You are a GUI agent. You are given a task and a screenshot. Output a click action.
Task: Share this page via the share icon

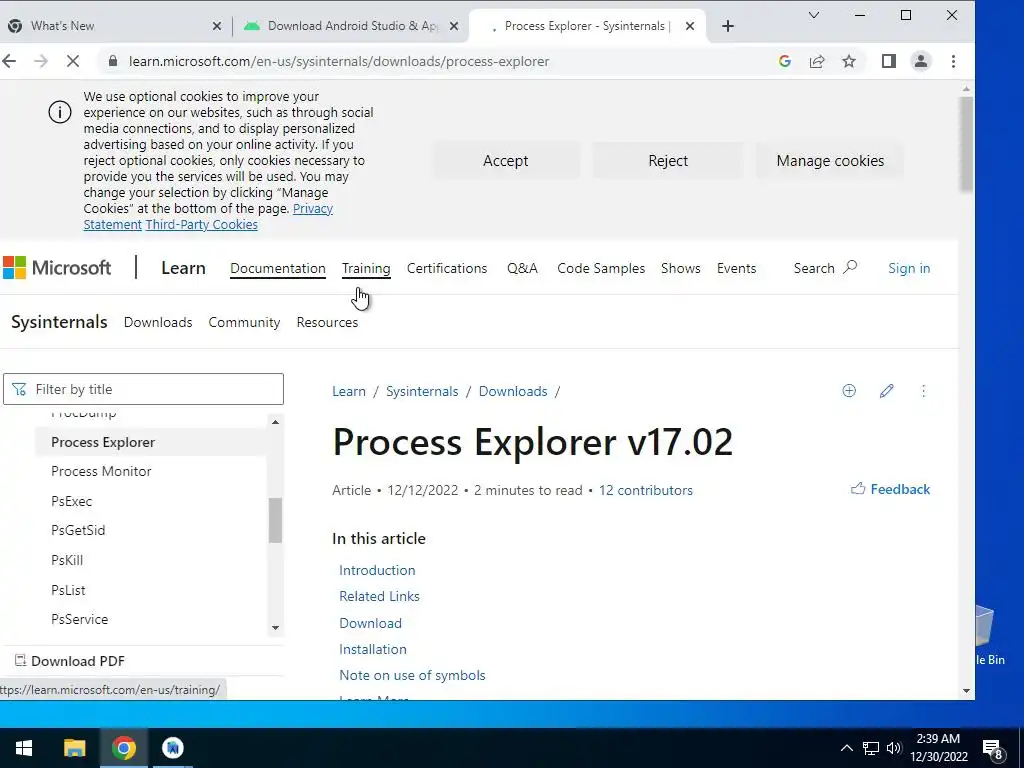(817, 61)
